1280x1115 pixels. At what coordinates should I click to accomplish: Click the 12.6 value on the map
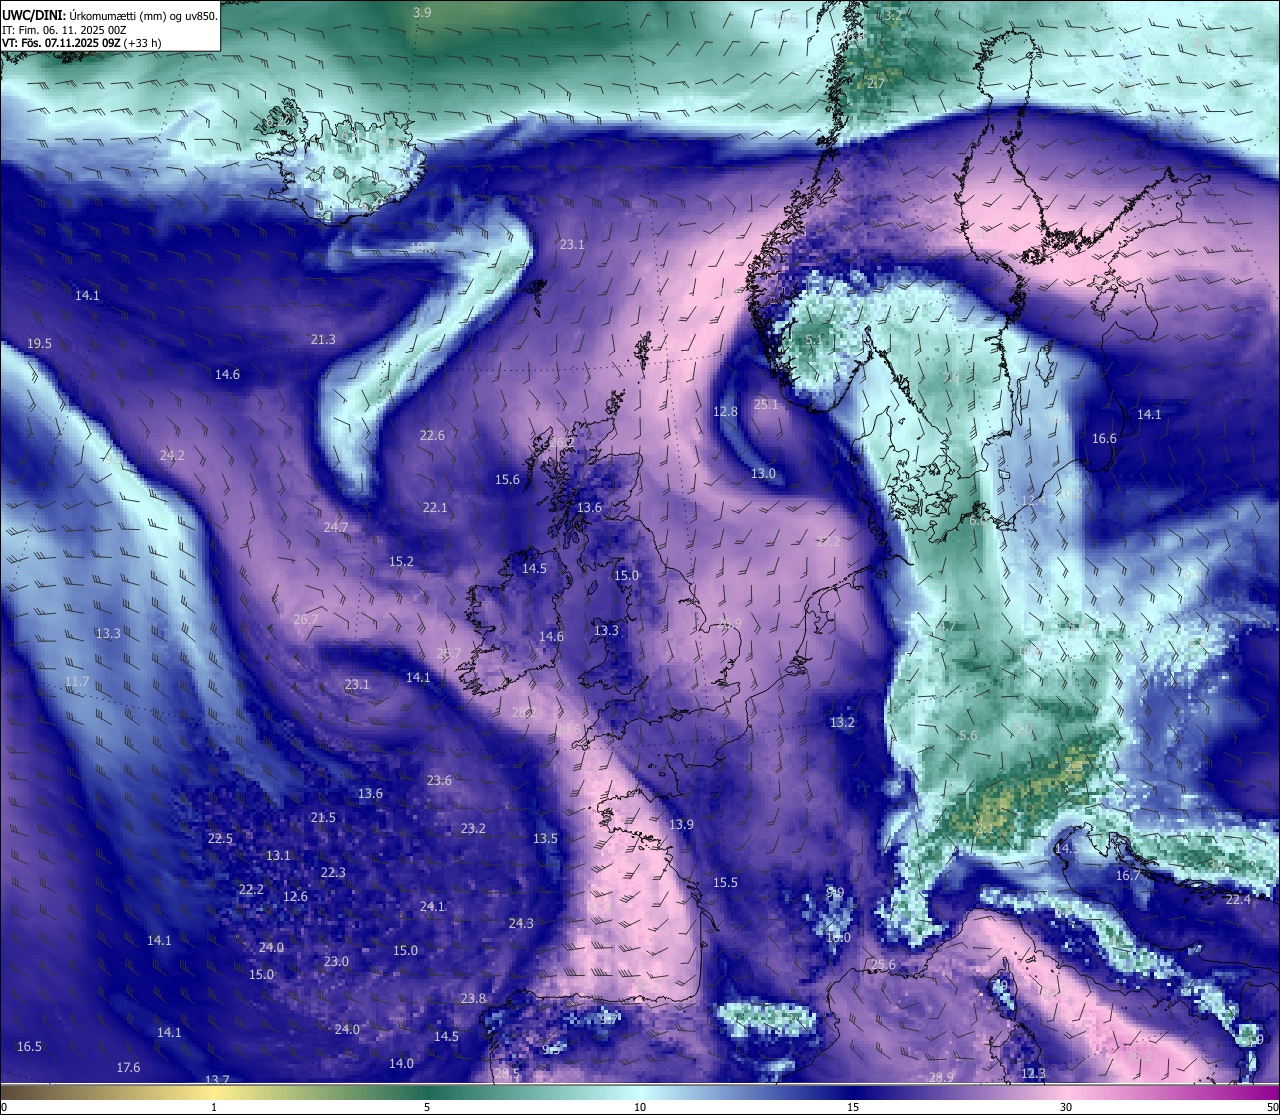[295, 896]
